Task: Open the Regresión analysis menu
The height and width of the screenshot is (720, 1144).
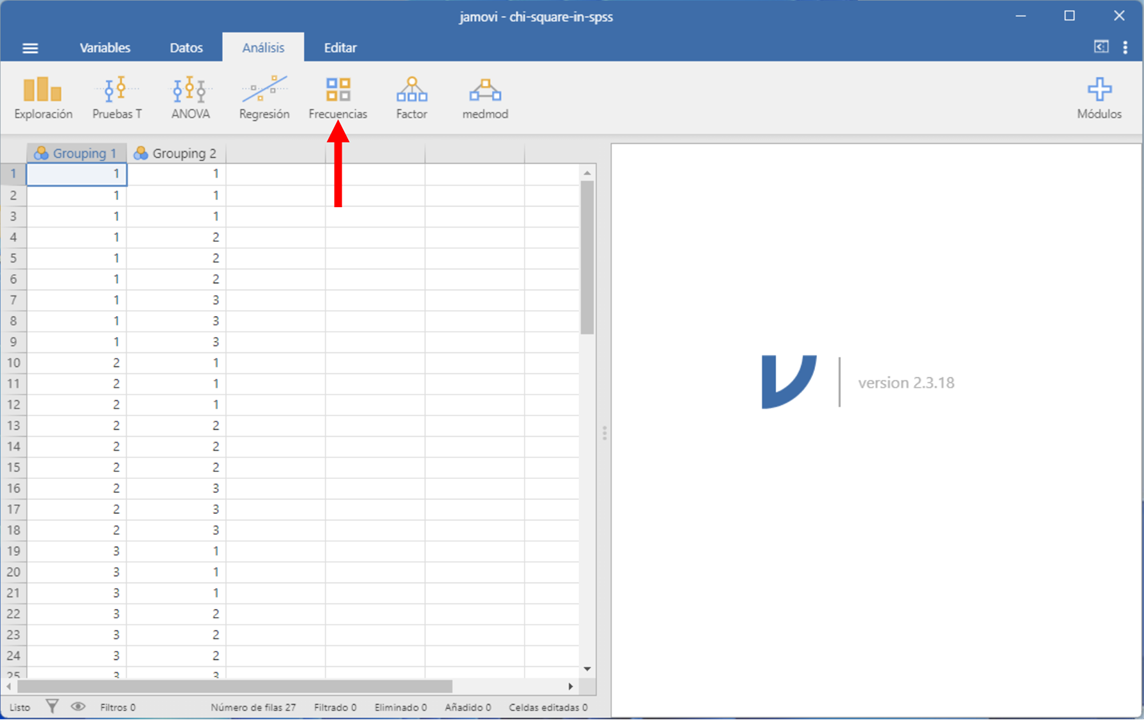Action: [x=264, y=98]
